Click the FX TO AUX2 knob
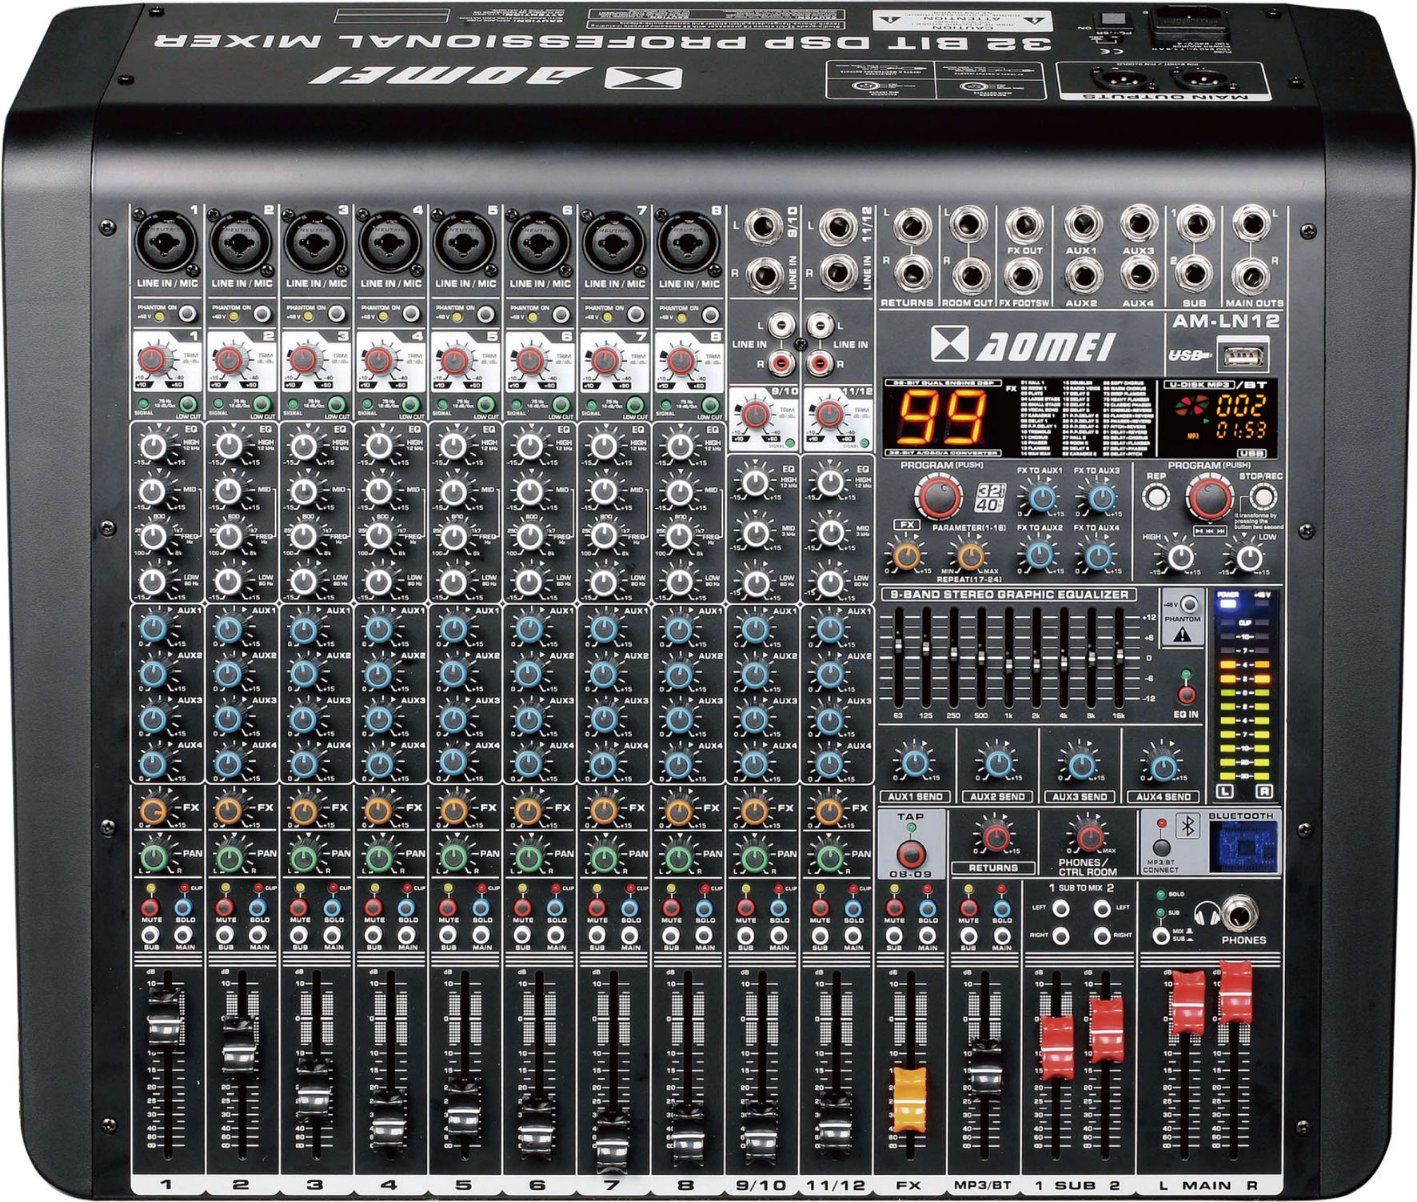 [1040, 555]
